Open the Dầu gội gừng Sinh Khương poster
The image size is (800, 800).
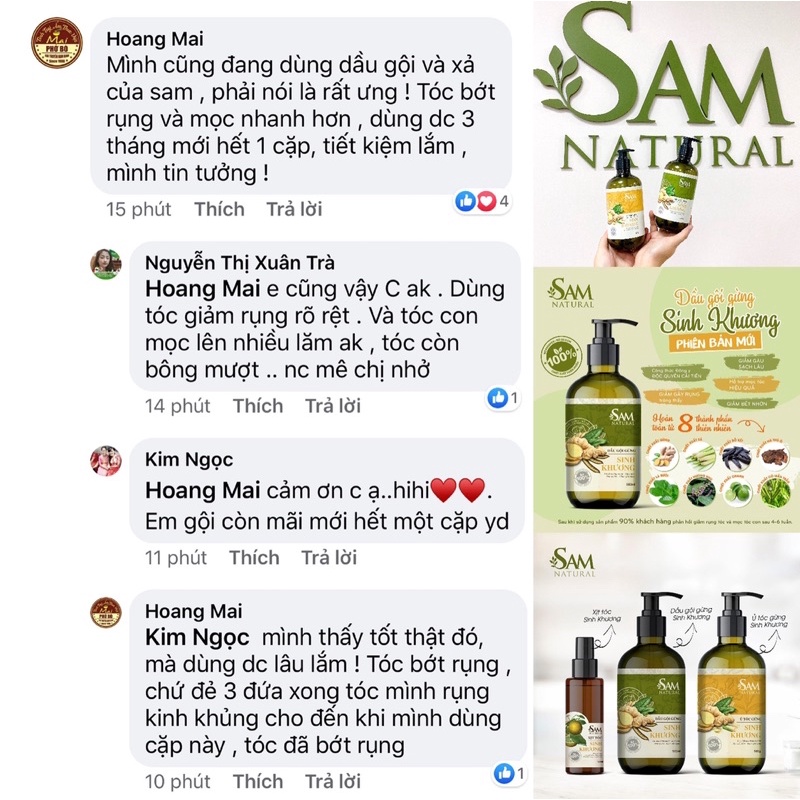[x=666, y=399]
